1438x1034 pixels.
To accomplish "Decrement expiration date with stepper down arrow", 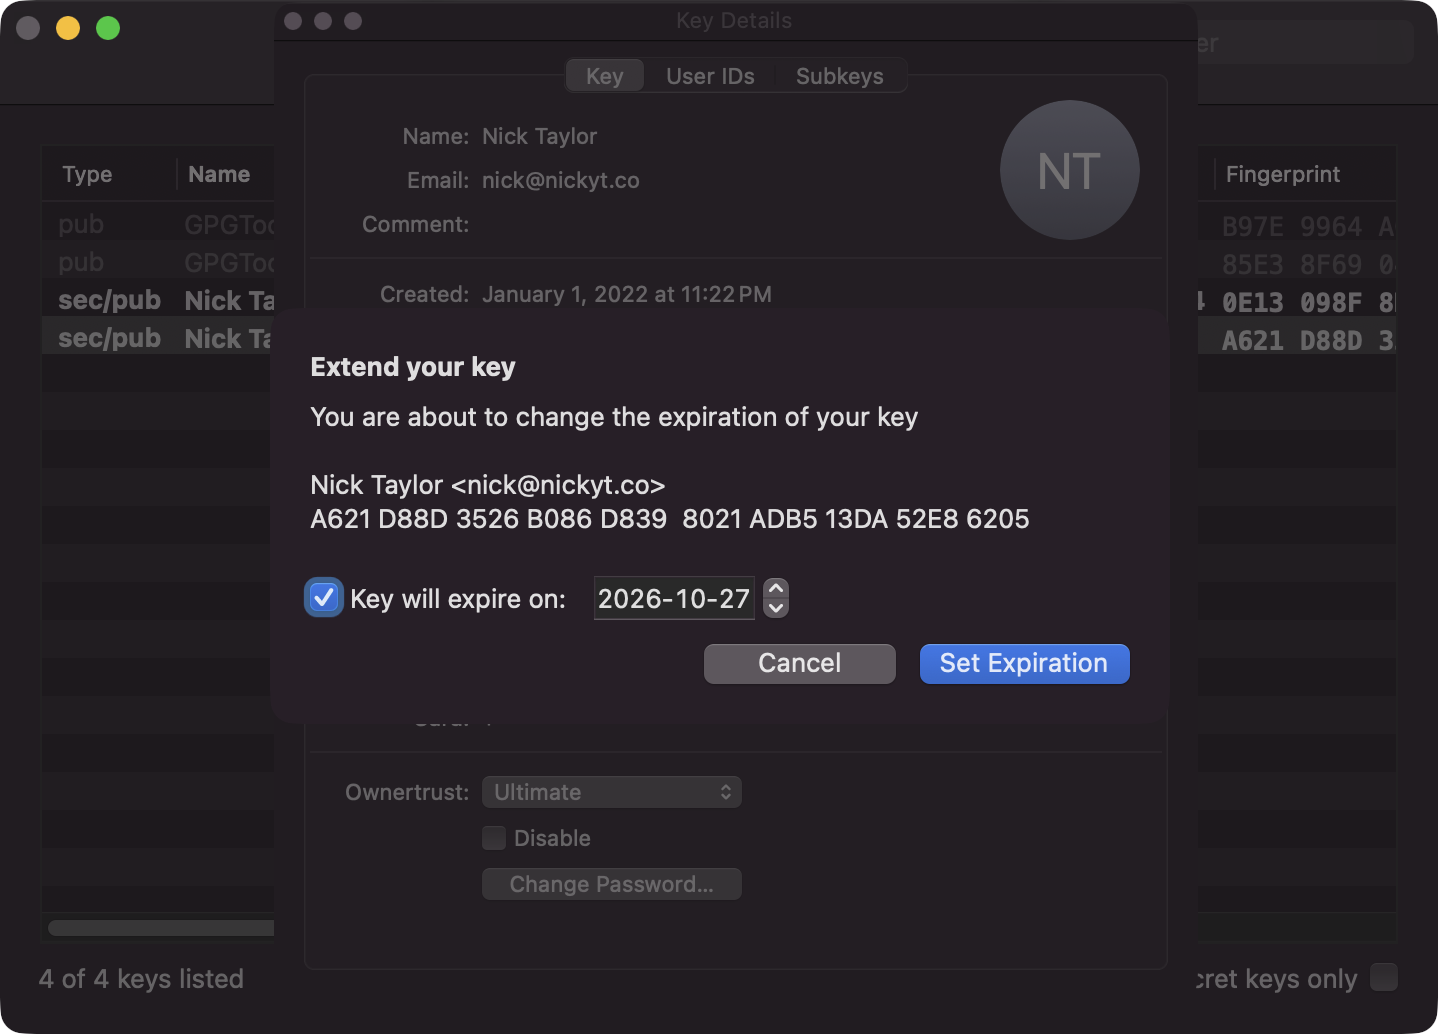I will coord(776,608).
